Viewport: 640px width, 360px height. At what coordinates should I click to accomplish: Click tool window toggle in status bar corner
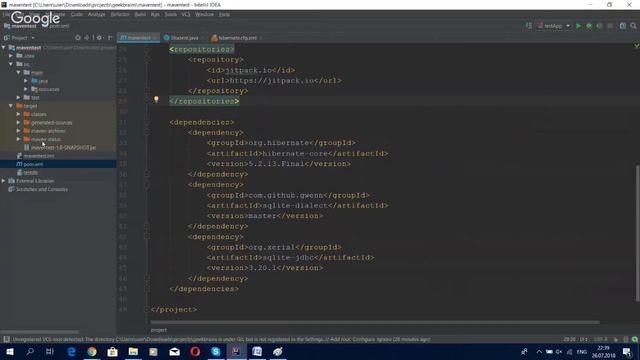click(6, 339)
